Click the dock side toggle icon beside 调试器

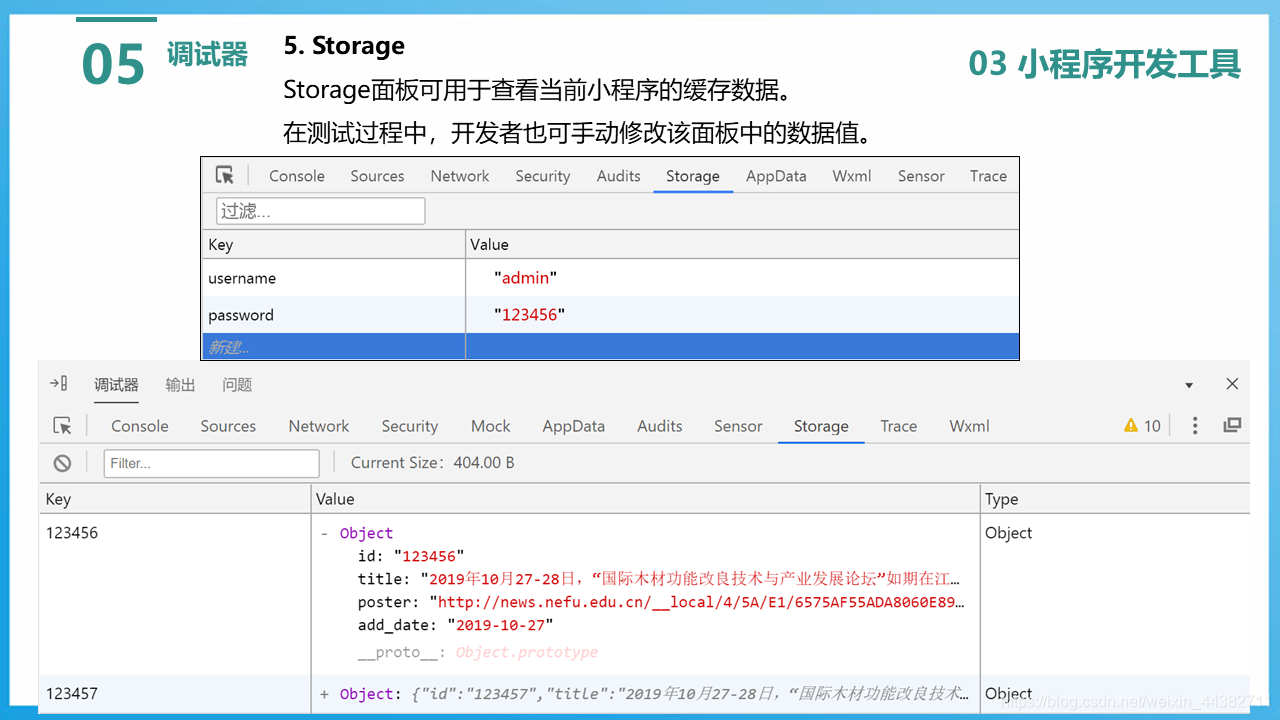(59, 384)
